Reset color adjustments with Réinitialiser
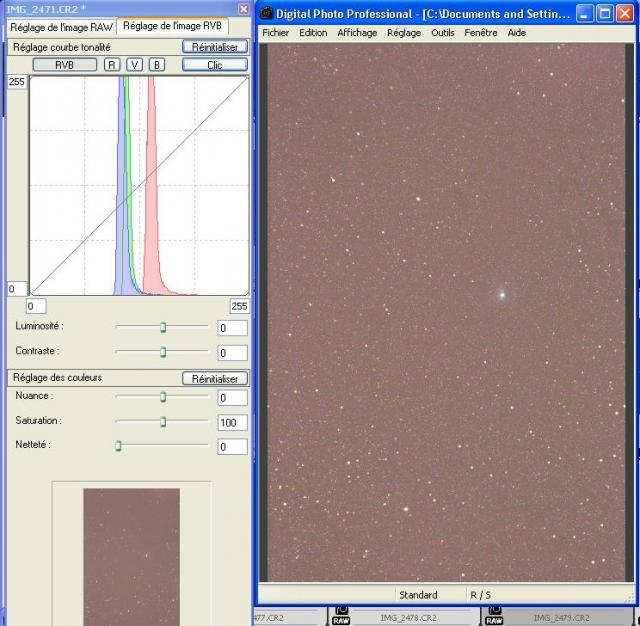 [215, 379]
